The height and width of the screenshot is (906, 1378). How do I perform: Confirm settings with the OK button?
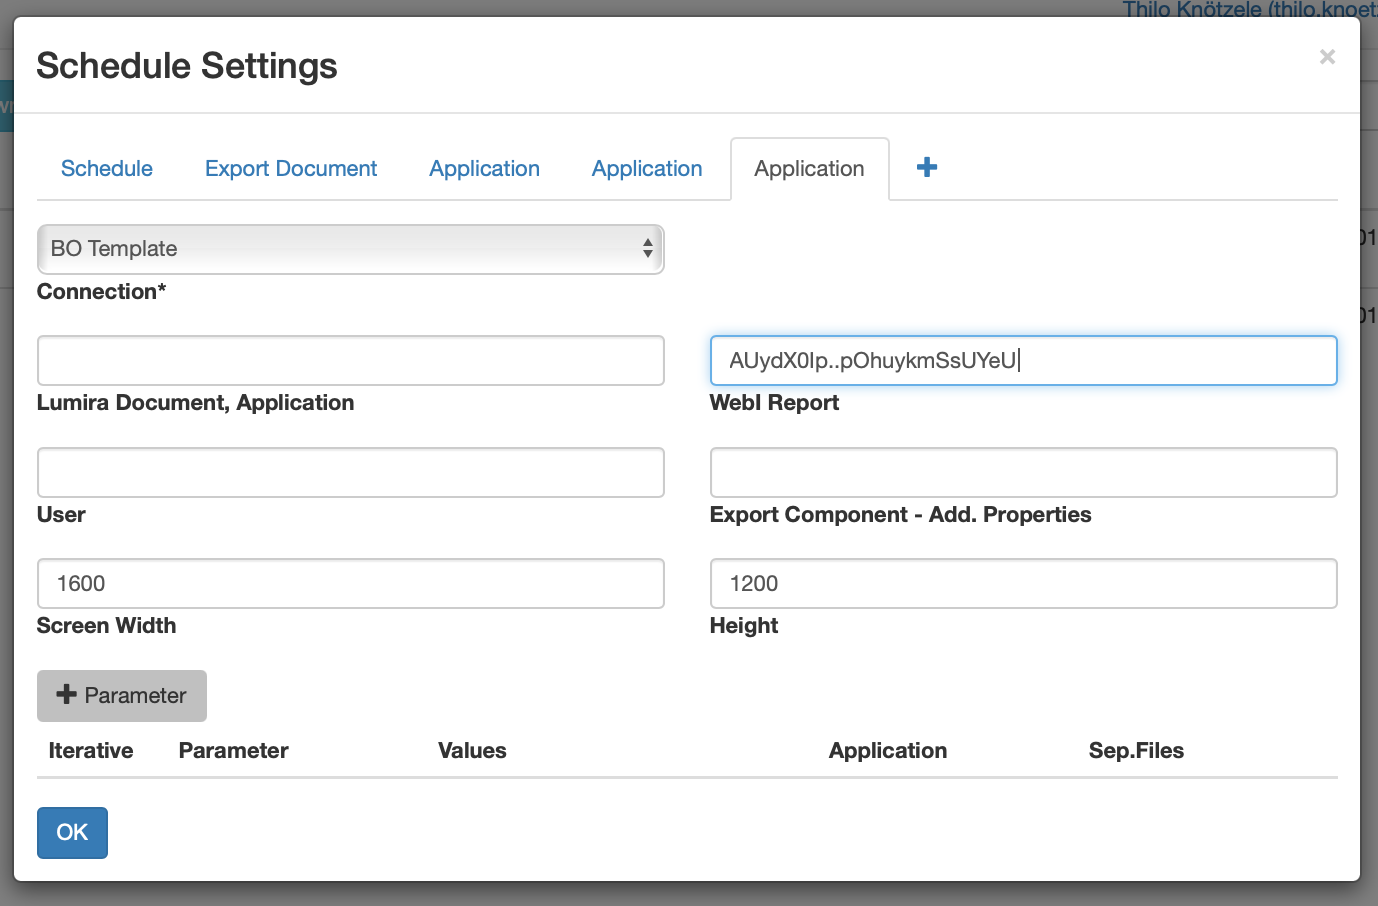coord(72,833)
